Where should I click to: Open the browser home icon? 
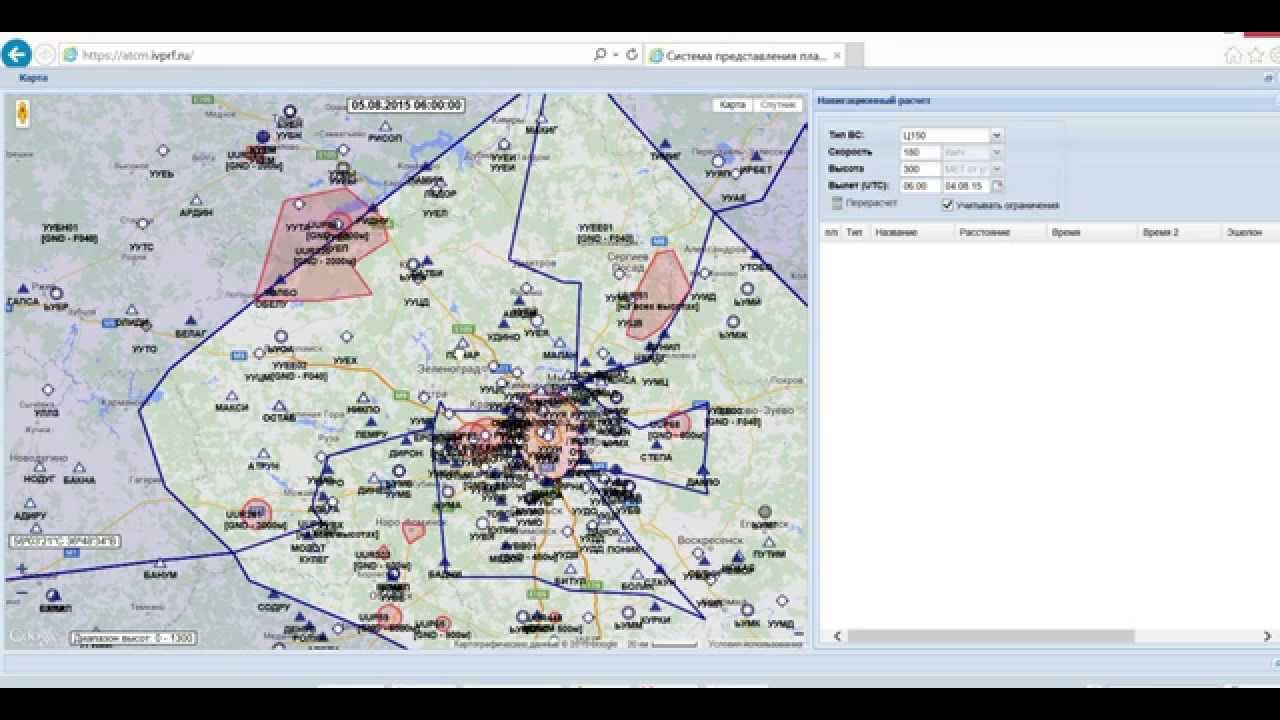[x=1233, y=56]
